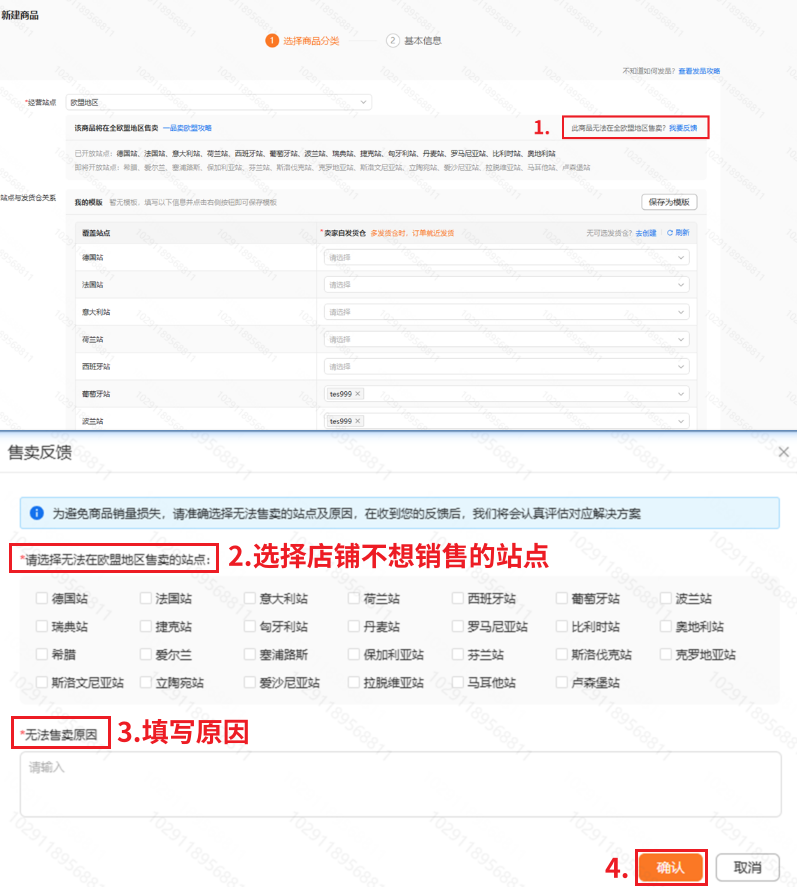Screen dimensions: 797x887
Task: Expand warehouse dropdown for 法国站 row
Action: [x=507, y=285]
